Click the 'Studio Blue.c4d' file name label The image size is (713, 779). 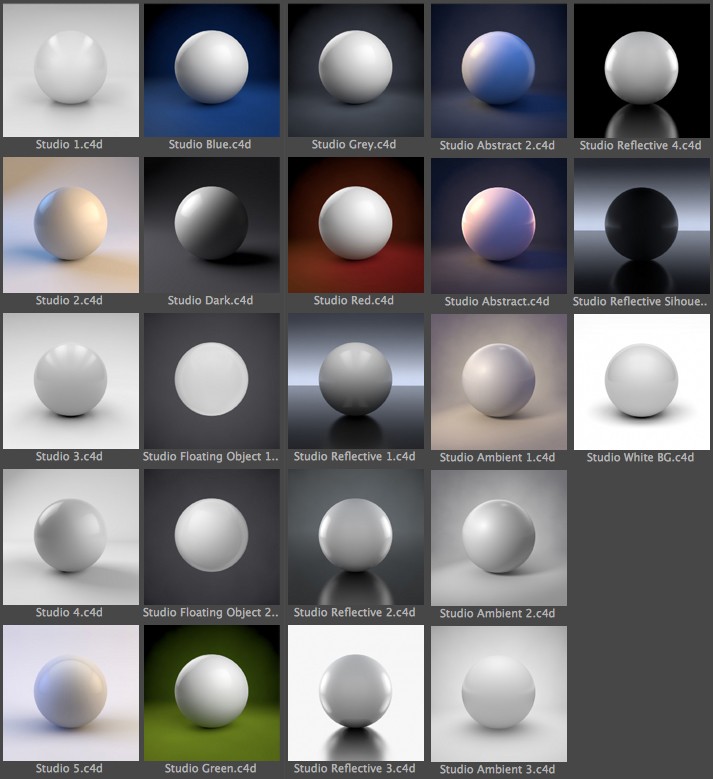(210, 145)
